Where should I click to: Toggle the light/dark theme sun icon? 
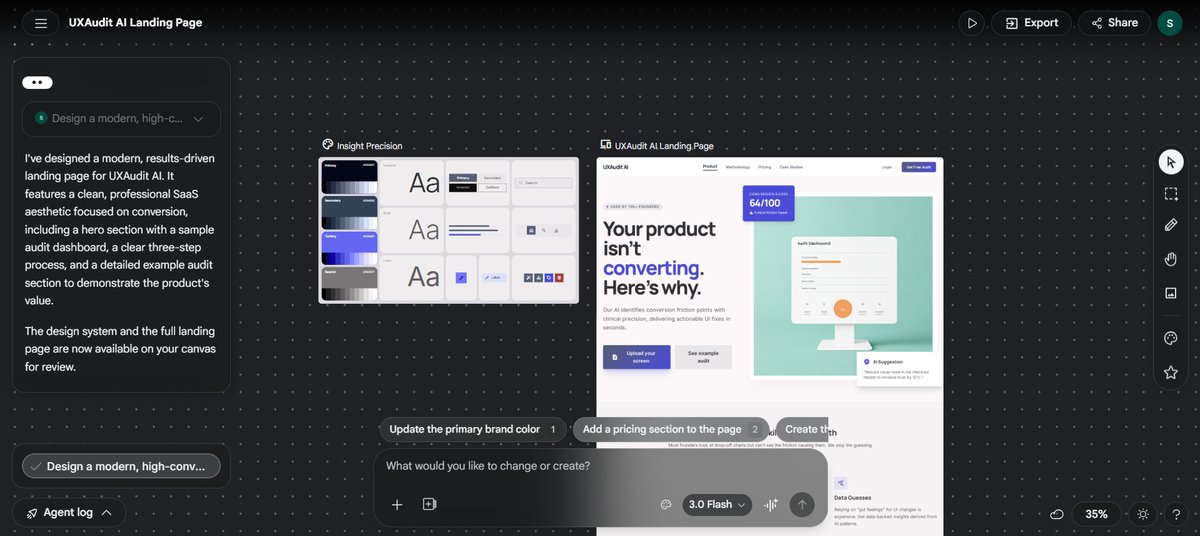click(1143, 514)
